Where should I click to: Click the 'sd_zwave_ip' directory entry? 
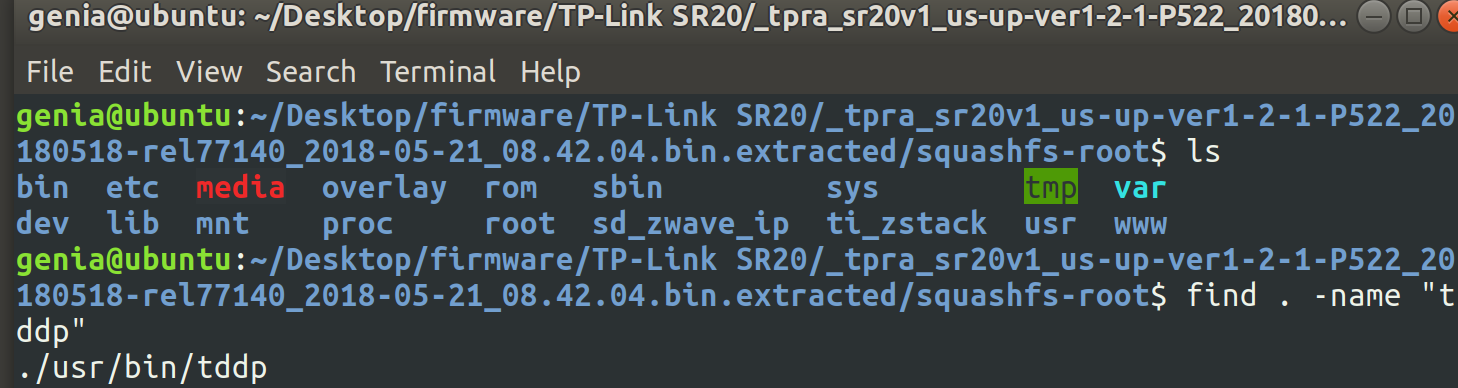point(690,223)
